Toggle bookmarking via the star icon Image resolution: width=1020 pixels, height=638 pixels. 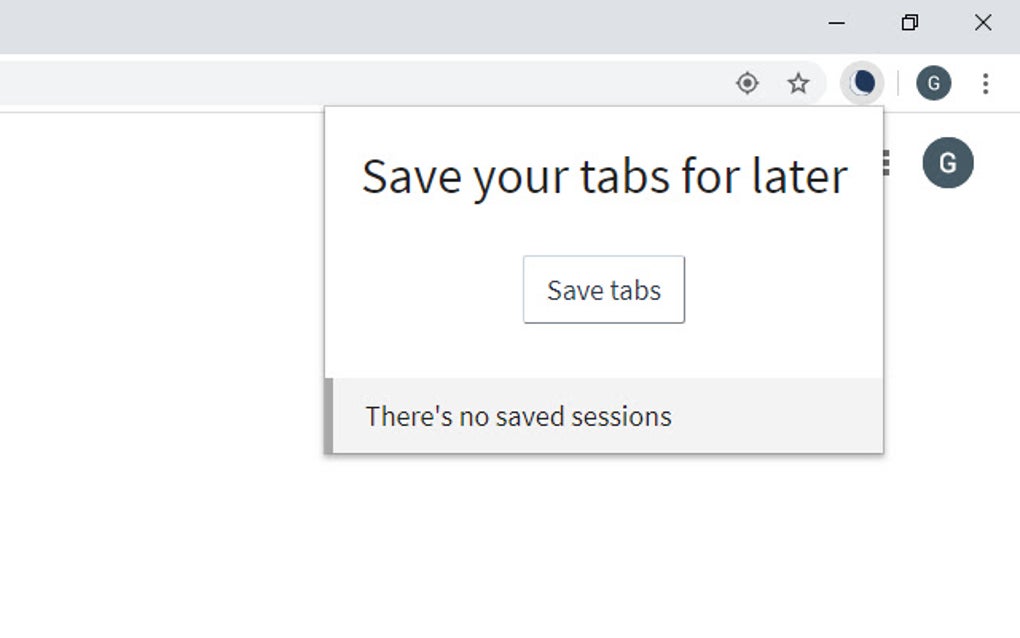[799, 83]
